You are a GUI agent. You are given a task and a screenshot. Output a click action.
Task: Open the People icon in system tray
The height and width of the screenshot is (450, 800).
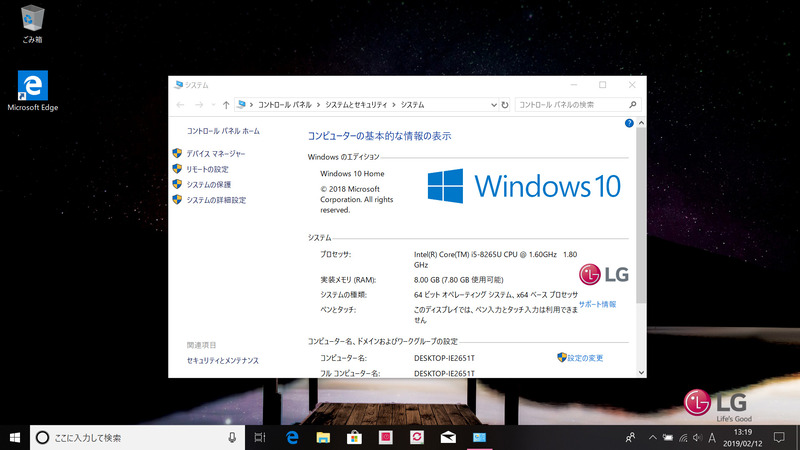click(x=631, y=437)
